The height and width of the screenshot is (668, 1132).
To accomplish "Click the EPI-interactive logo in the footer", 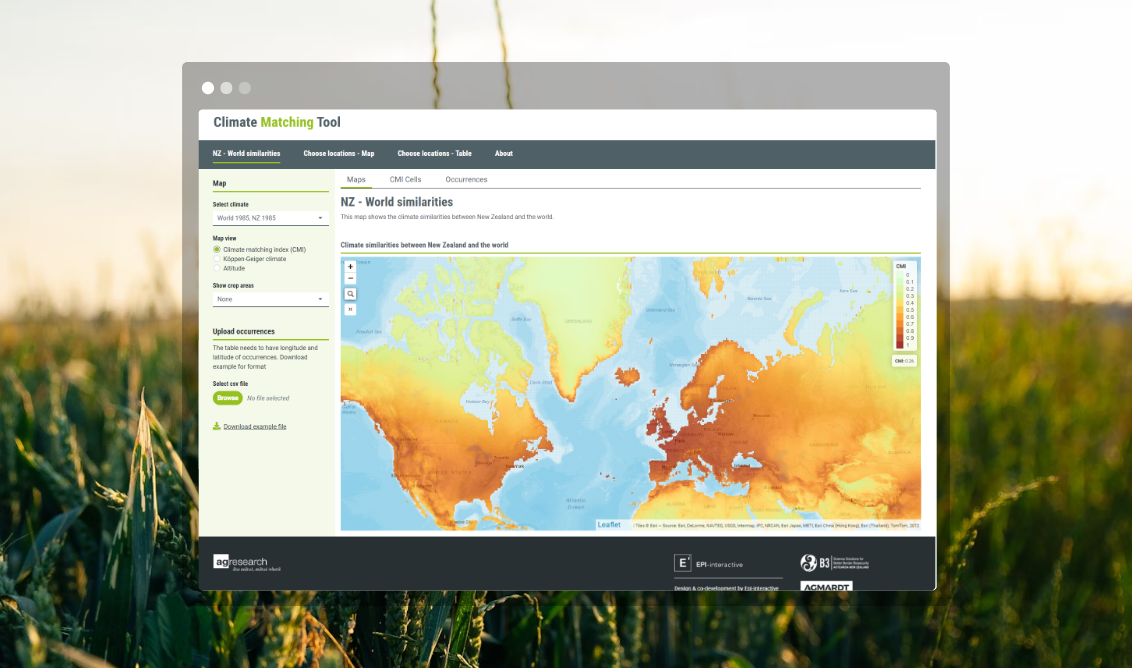I will (708, 563).
